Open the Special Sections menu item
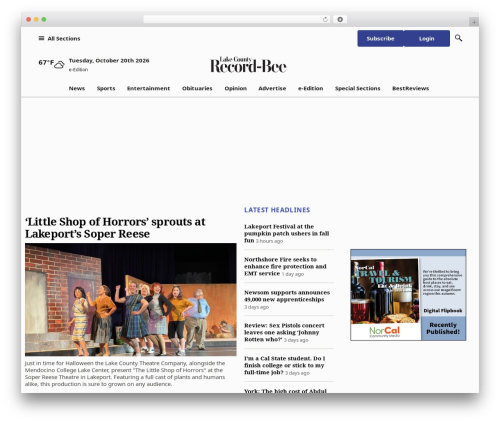 point(357,88)
